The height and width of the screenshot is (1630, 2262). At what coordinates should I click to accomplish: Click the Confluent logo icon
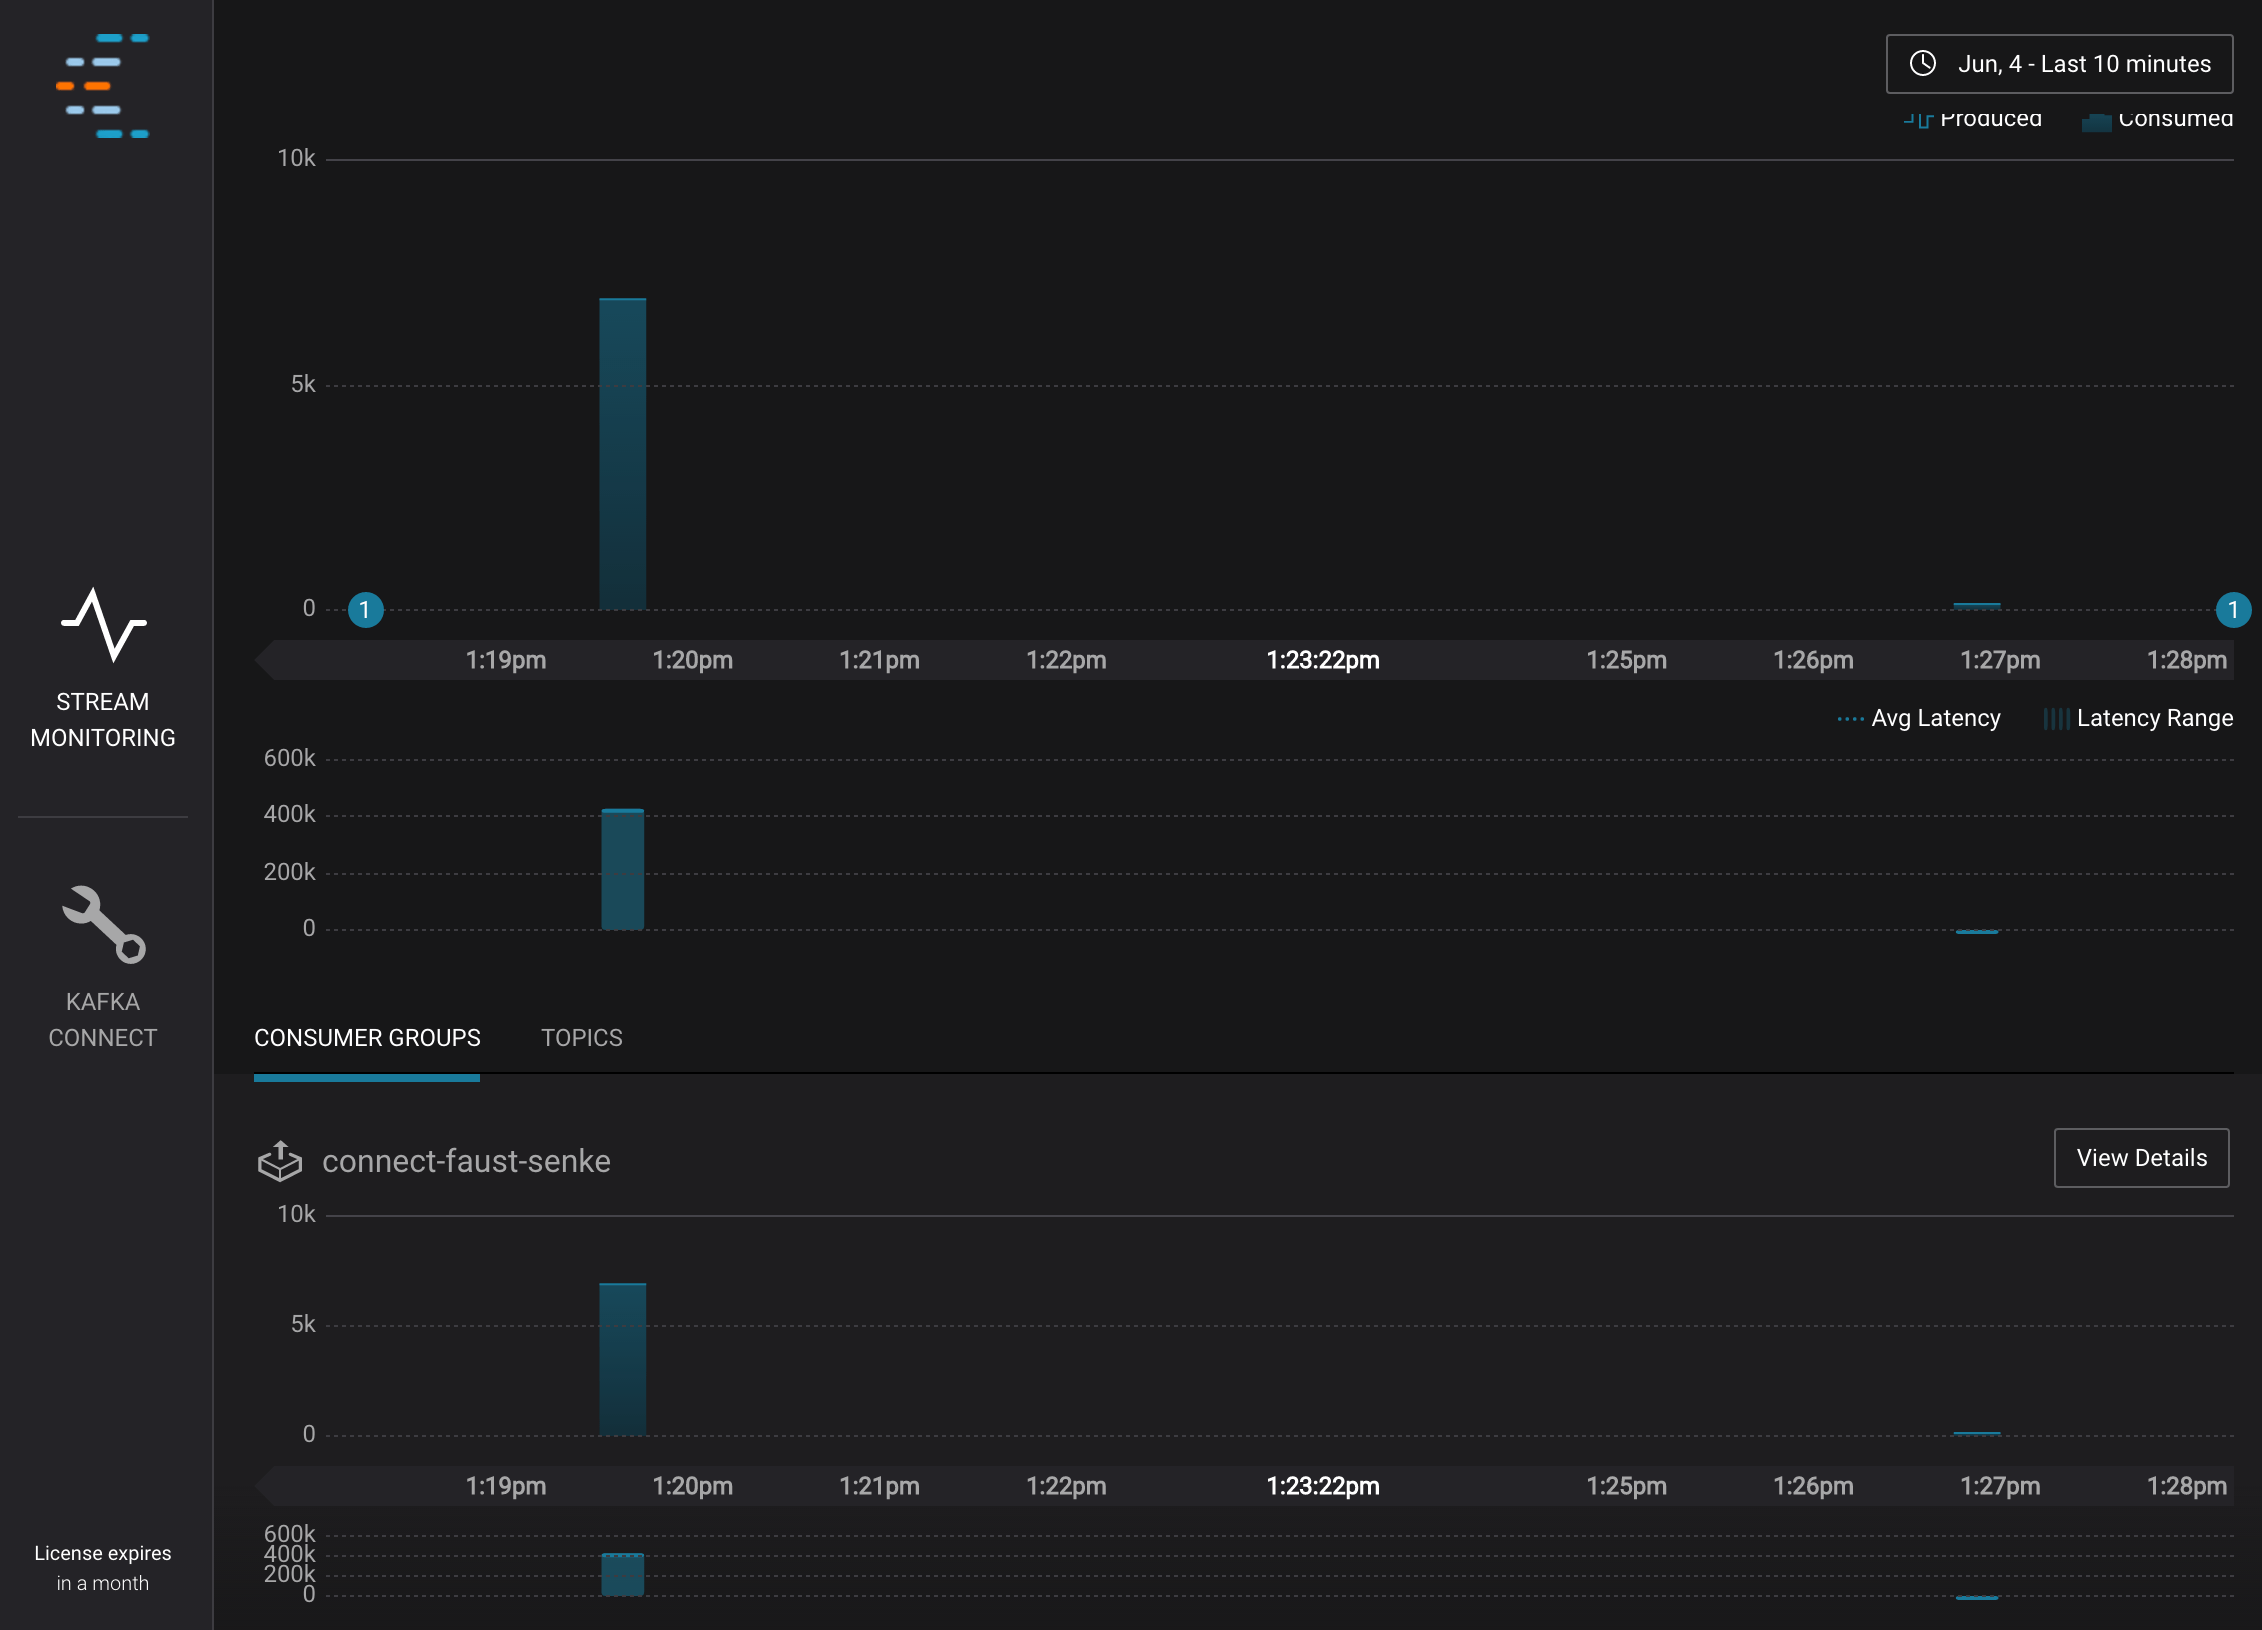coord(103,86)
